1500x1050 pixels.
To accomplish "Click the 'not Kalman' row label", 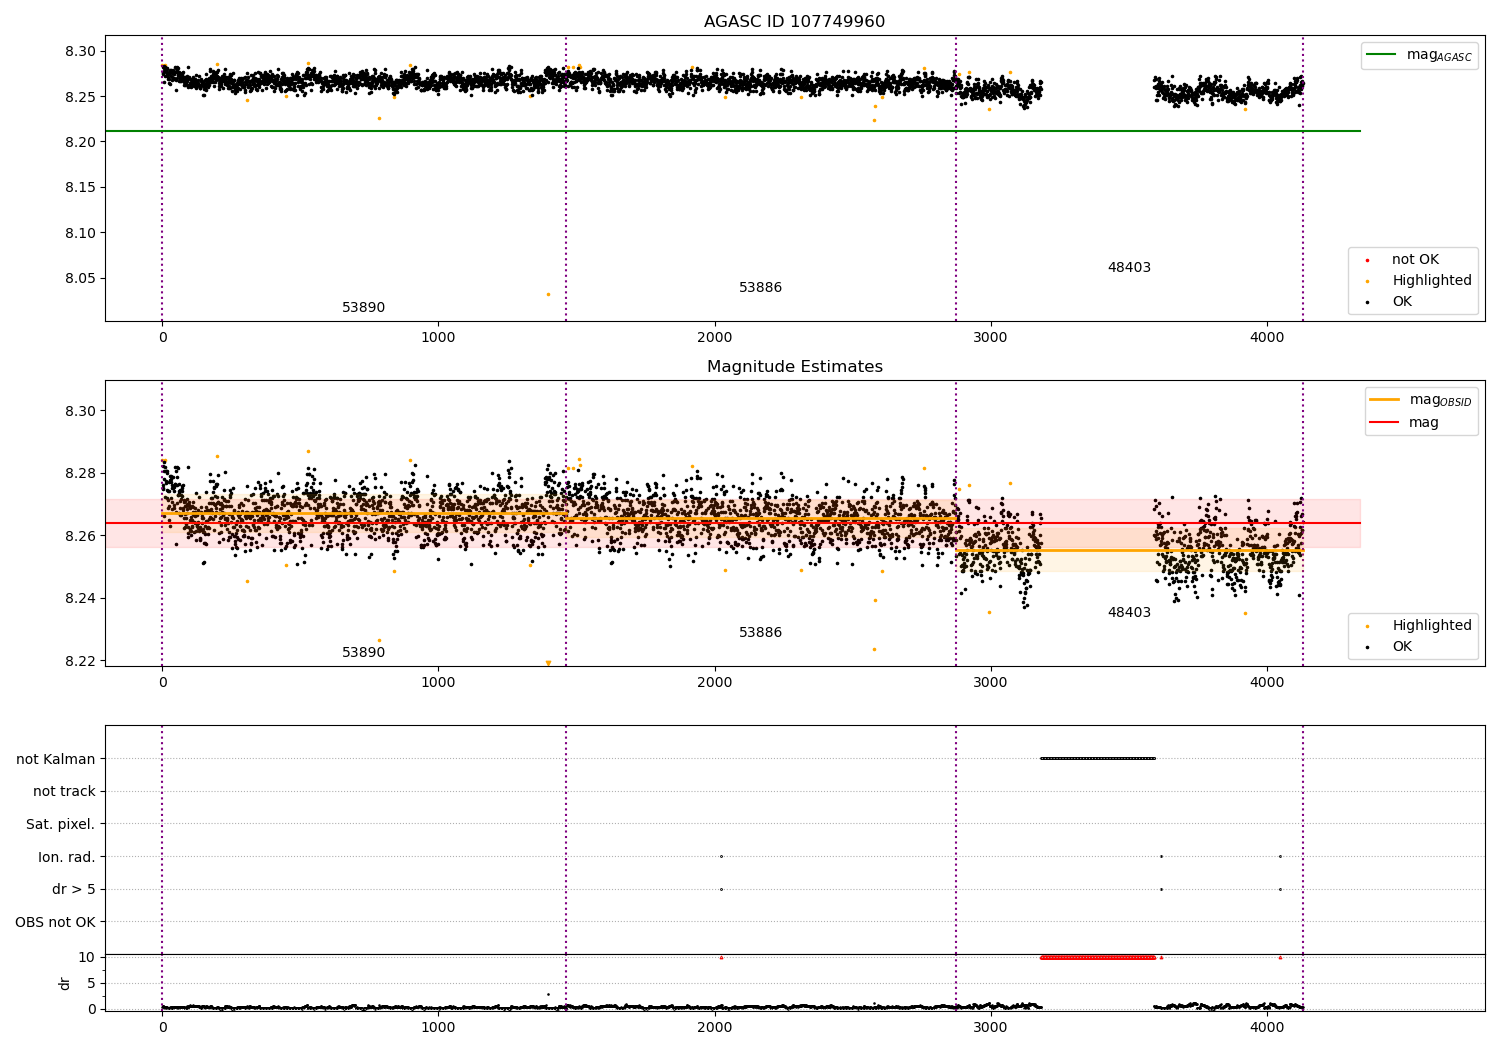I will [x=56, y=759].
